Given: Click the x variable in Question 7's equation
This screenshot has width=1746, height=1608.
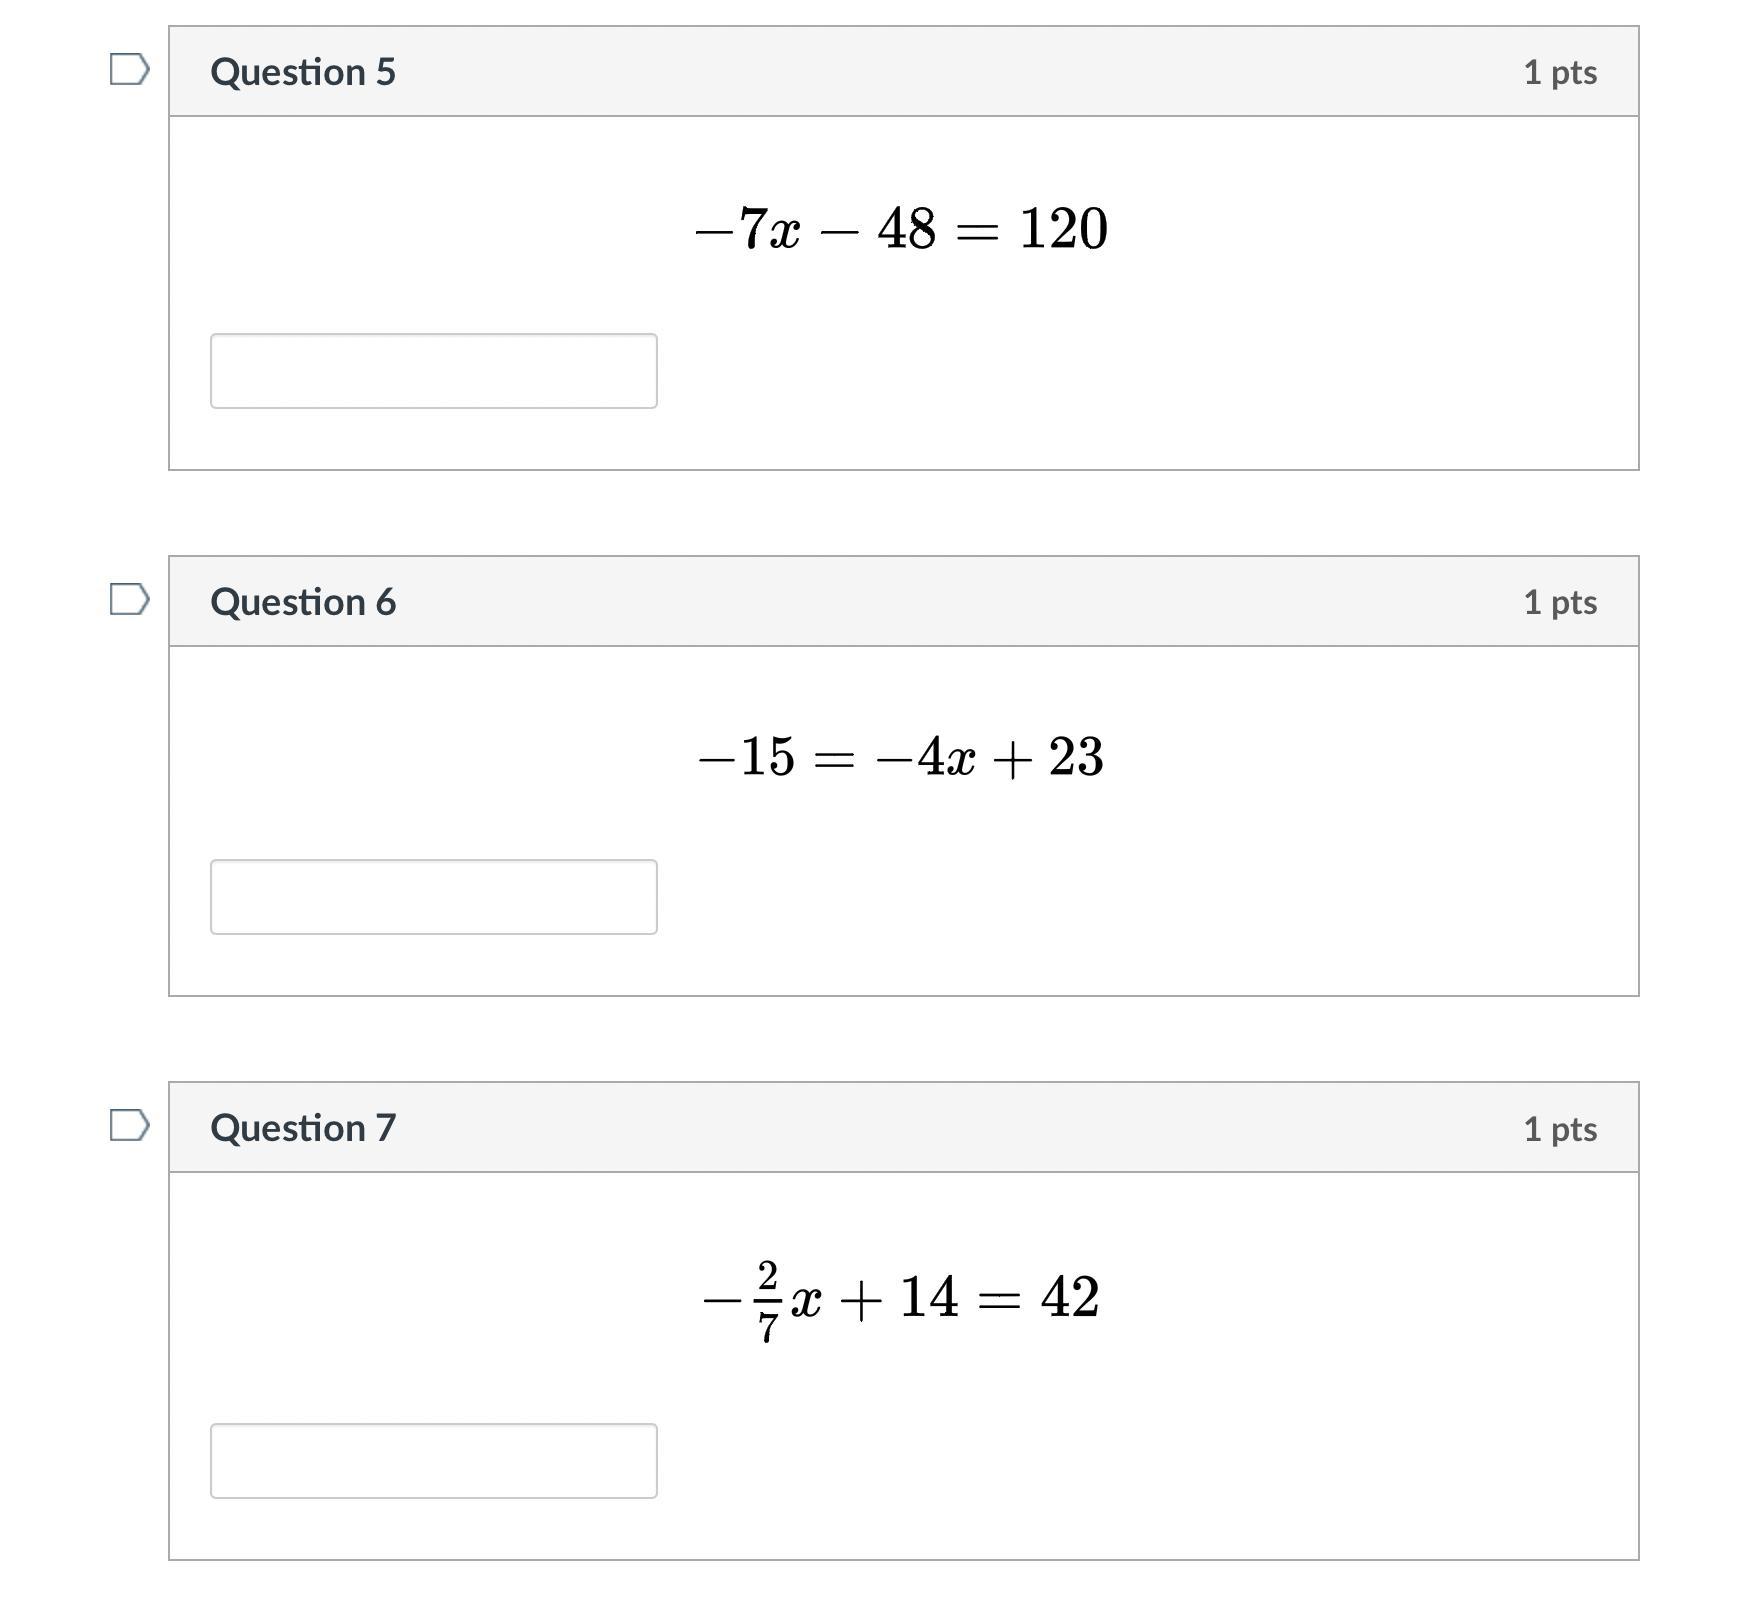Looking at the screenshot, I should [806, 1301].
